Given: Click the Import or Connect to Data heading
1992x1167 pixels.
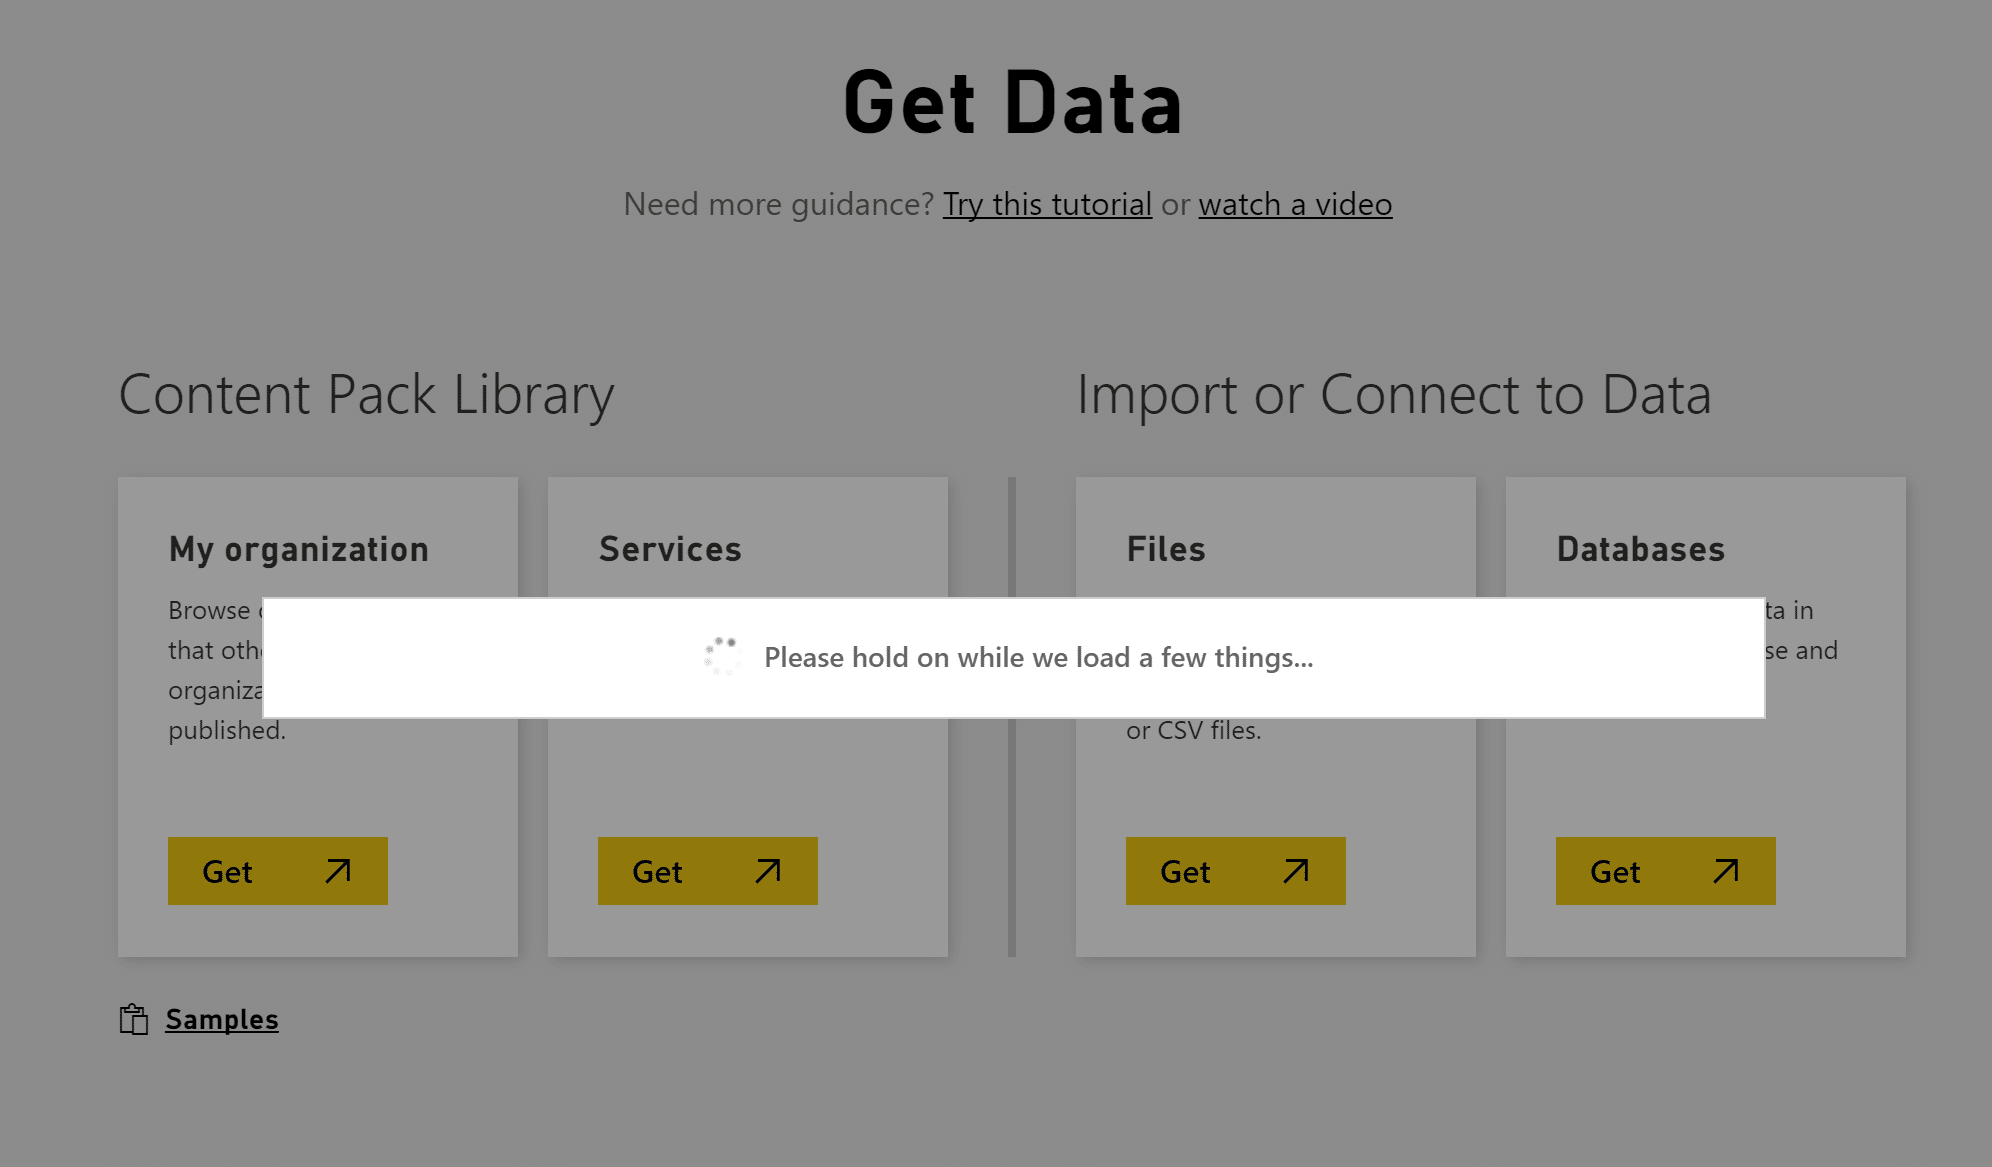Looking at the screenshot, I should pyautogui.click(x=1394, y=394).
